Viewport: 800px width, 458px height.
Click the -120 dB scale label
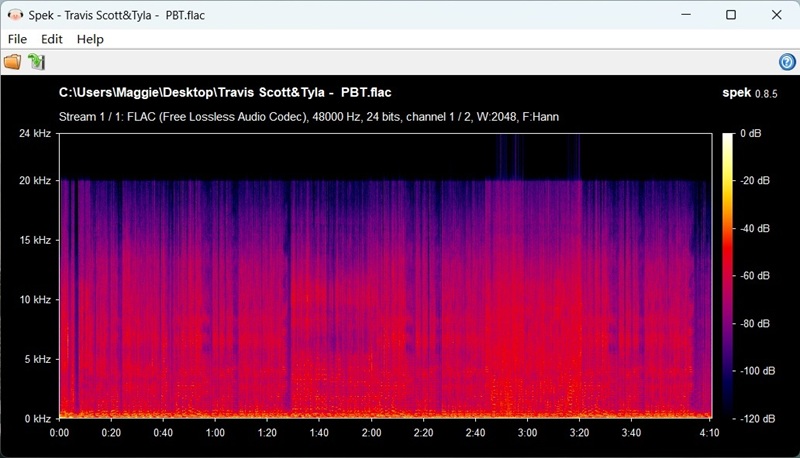pyautogui.click(x=757, y=419)
